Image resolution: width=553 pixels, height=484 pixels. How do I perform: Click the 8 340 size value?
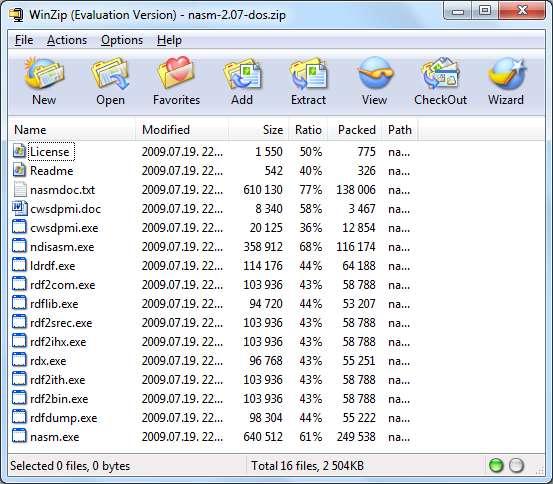point(269,209)
